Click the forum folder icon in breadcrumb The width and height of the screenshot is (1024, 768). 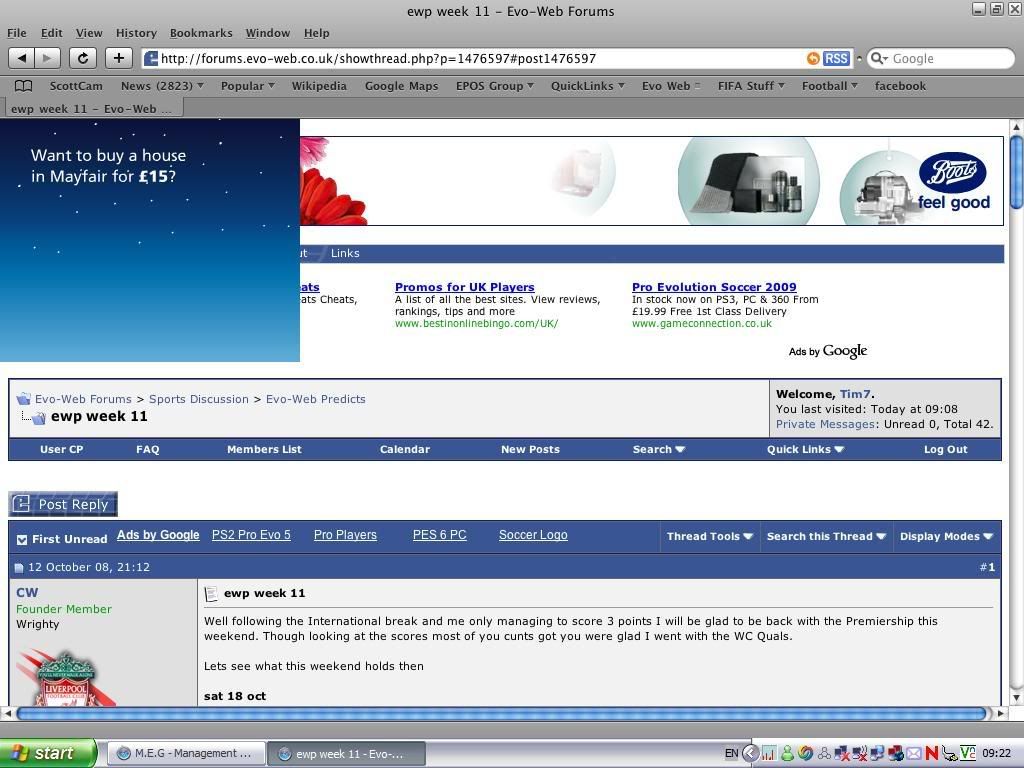[24, 399]
